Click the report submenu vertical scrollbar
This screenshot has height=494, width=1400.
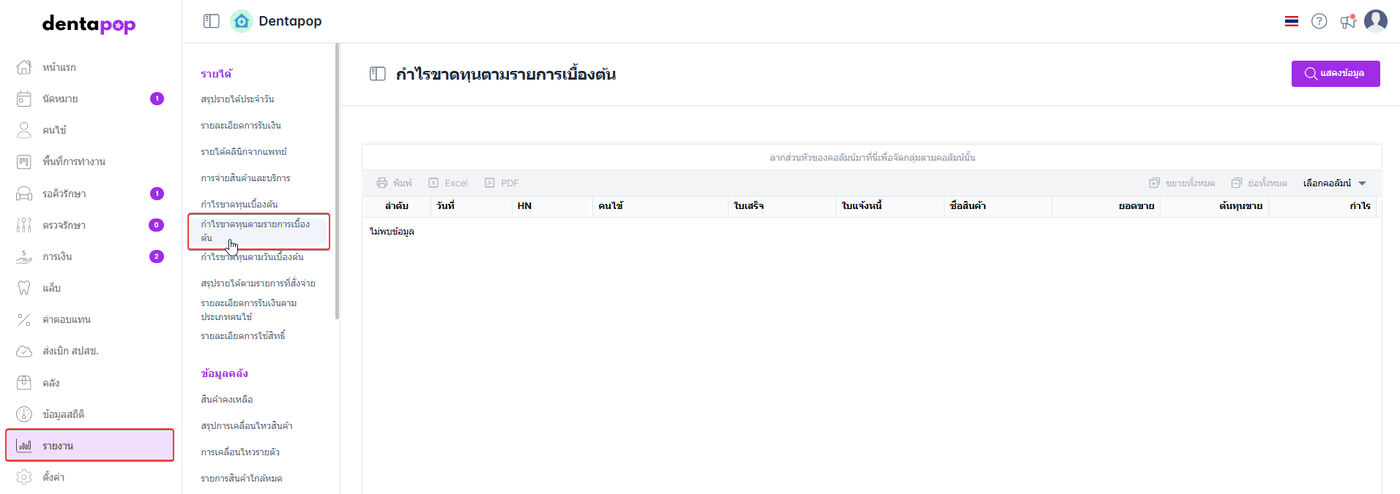tap(336, 180)
